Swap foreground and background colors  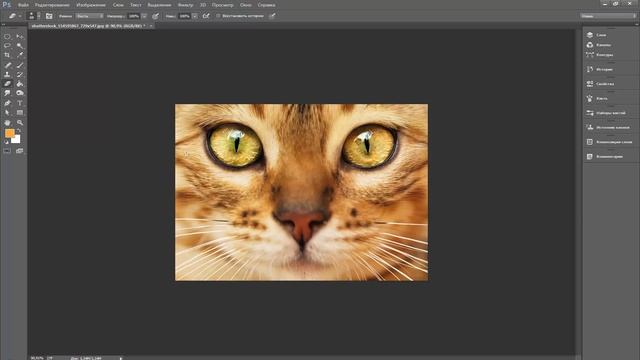19,131
